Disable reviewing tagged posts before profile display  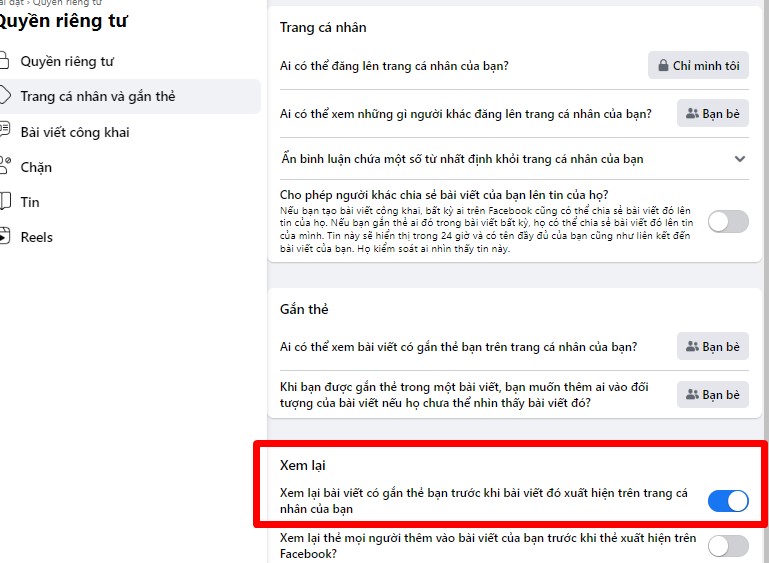click(728, 501)
